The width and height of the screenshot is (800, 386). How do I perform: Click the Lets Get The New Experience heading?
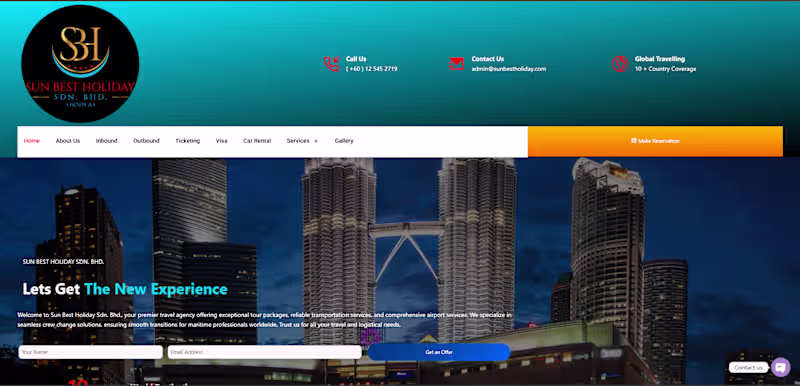125,289
